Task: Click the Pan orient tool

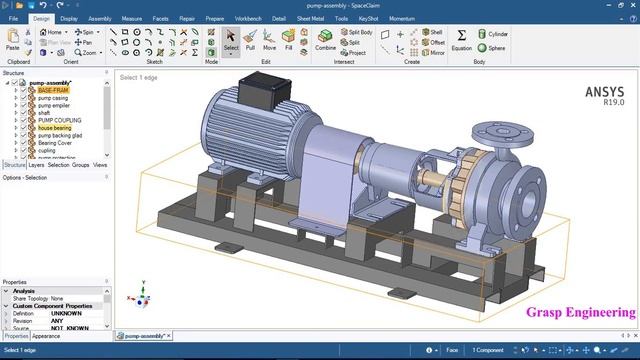Action: (x=83, y=42)
